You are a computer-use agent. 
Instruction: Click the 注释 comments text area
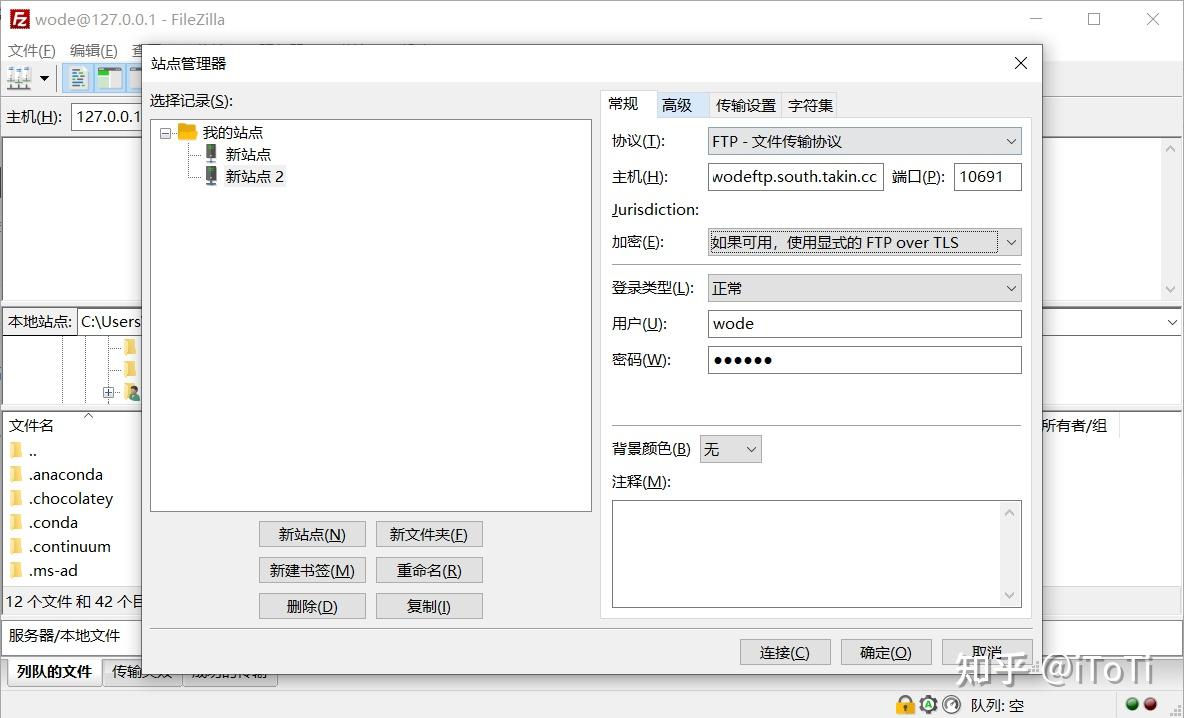point(816,554)
